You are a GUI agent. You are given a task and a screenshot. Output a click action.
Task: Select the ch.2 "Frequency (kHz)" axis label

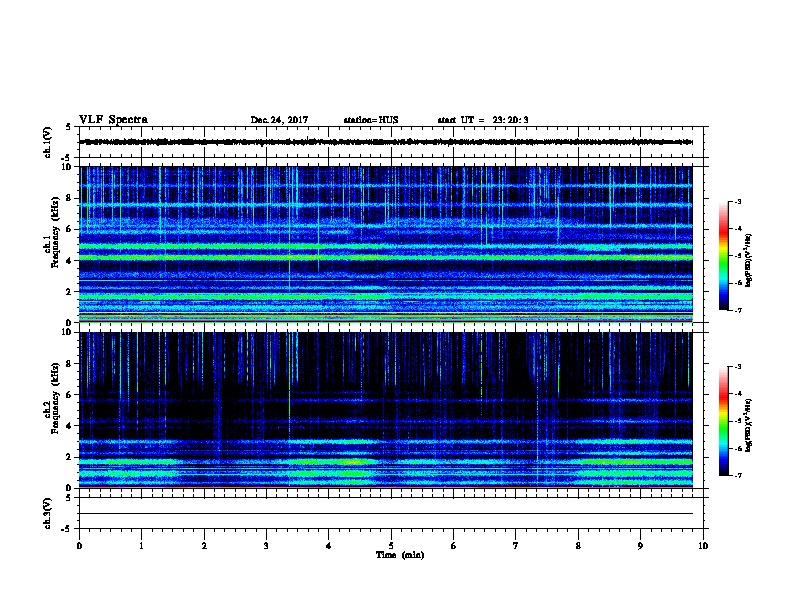(56, 398)
